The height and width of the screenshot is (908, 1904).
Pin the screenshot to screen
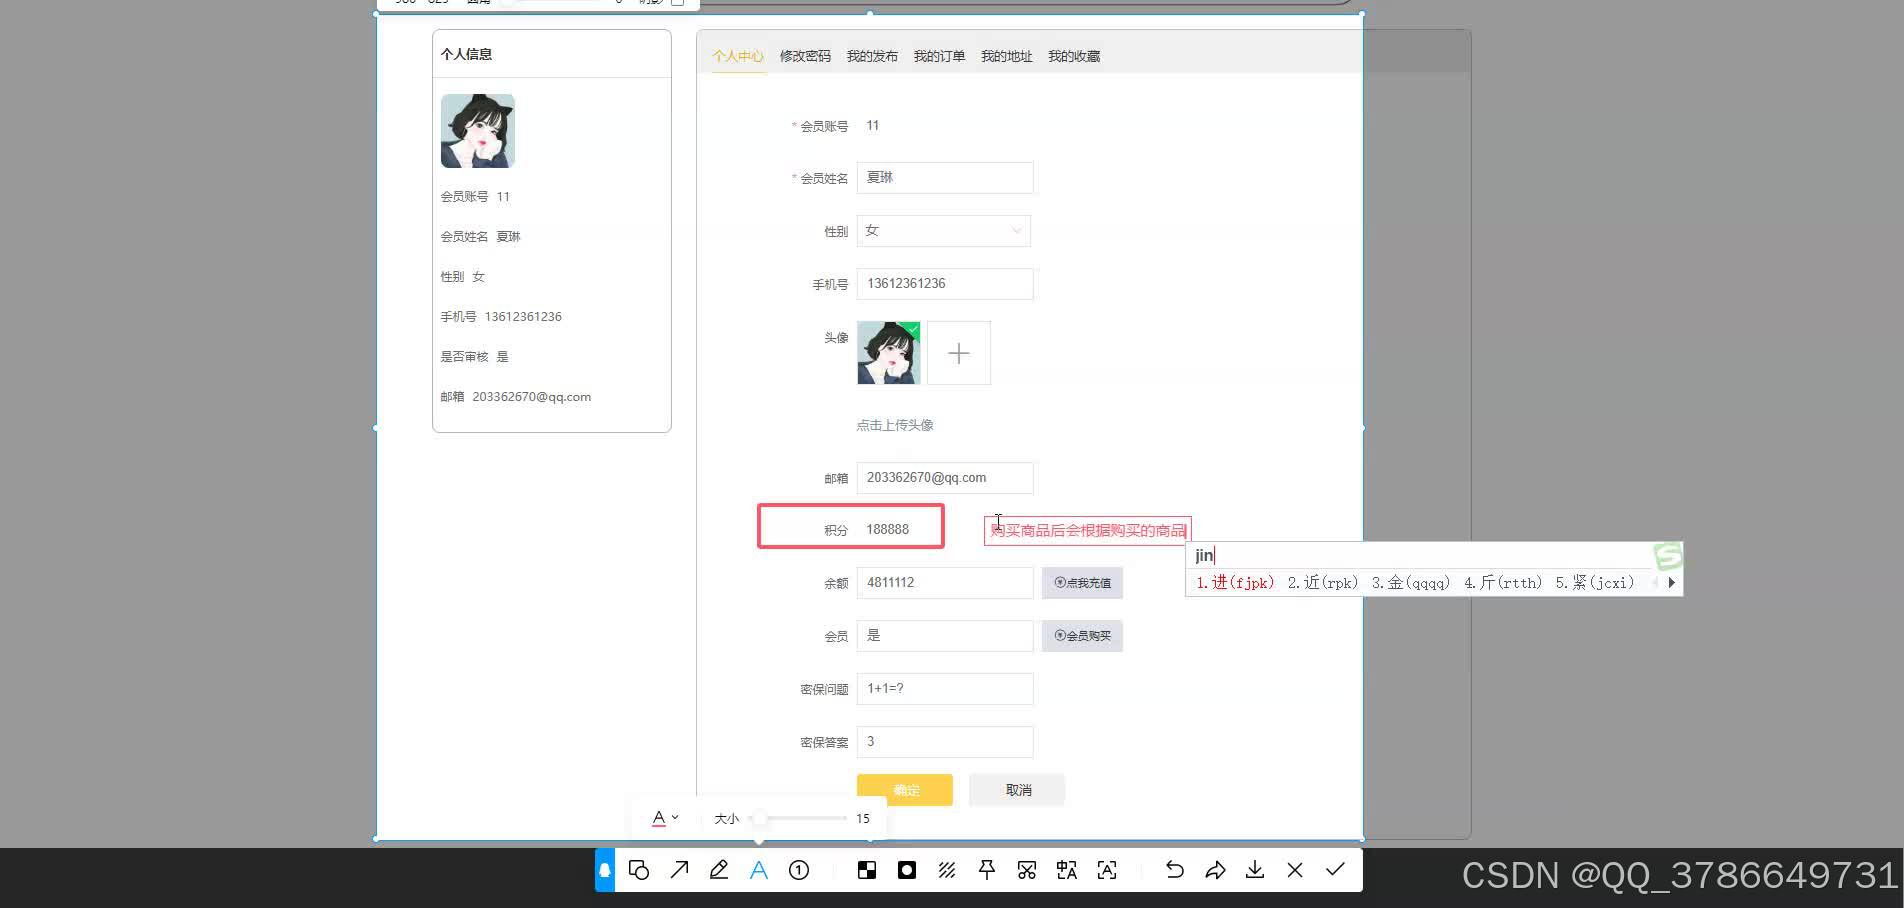(x=986, y=870)
